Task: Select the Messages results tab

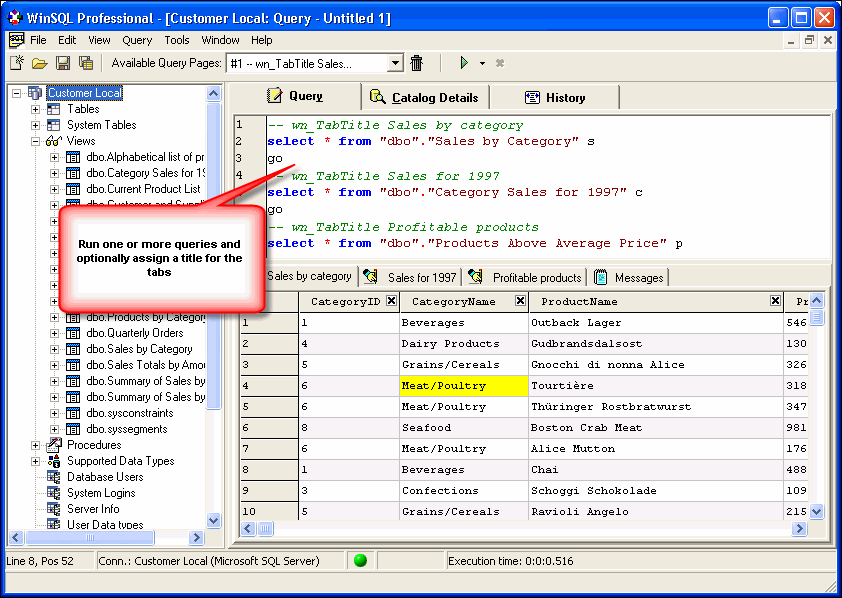Action: [x=630, y=277]
